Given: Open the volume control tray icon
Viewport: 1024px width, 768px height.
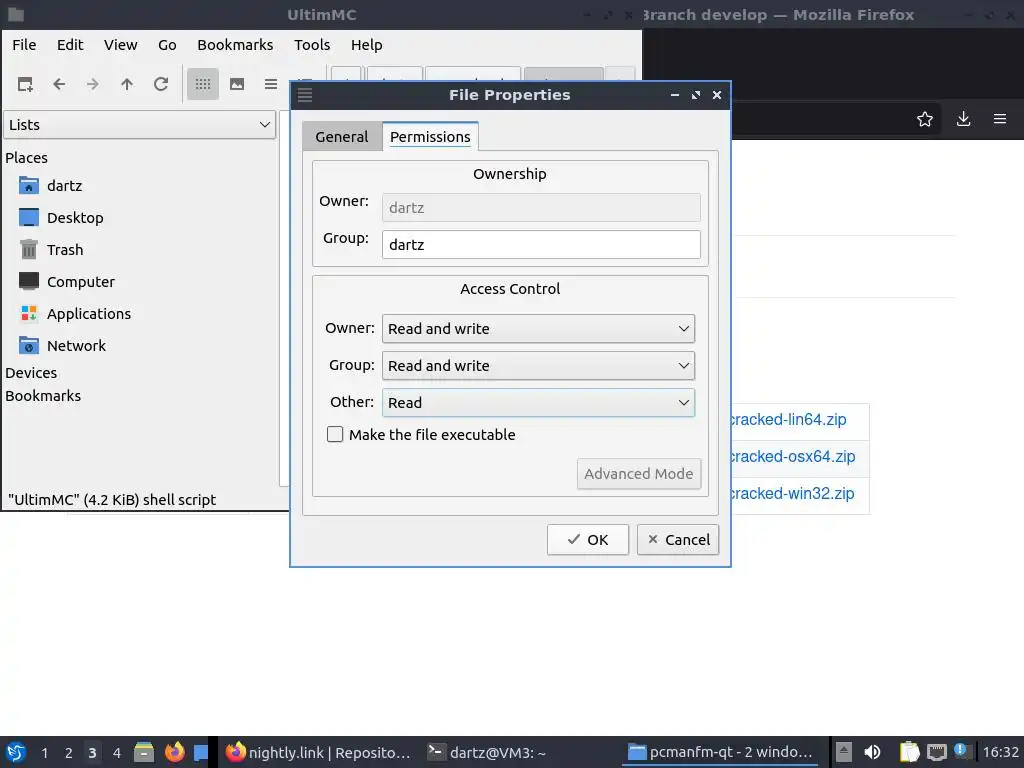Looking at the screenshot, I should [872, 752].
